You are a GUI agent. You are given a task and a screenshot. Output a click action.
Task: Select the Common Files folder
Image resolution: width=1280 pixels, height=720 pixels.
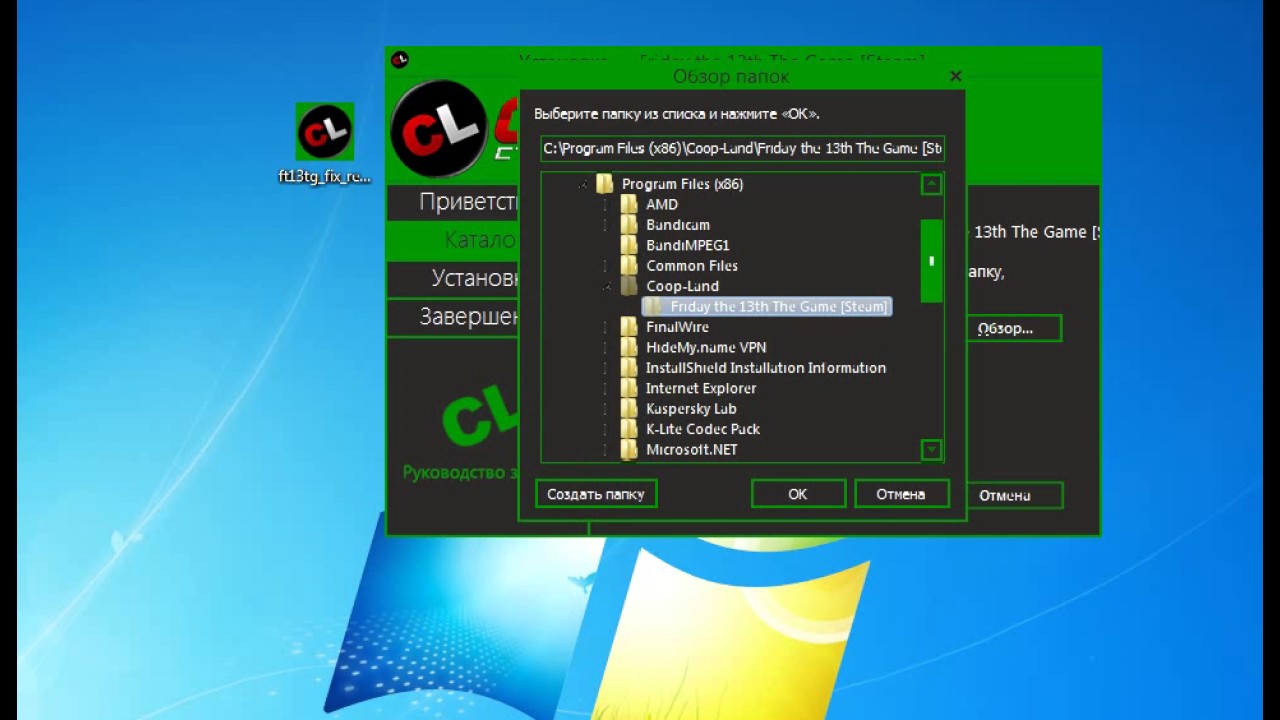692,266
